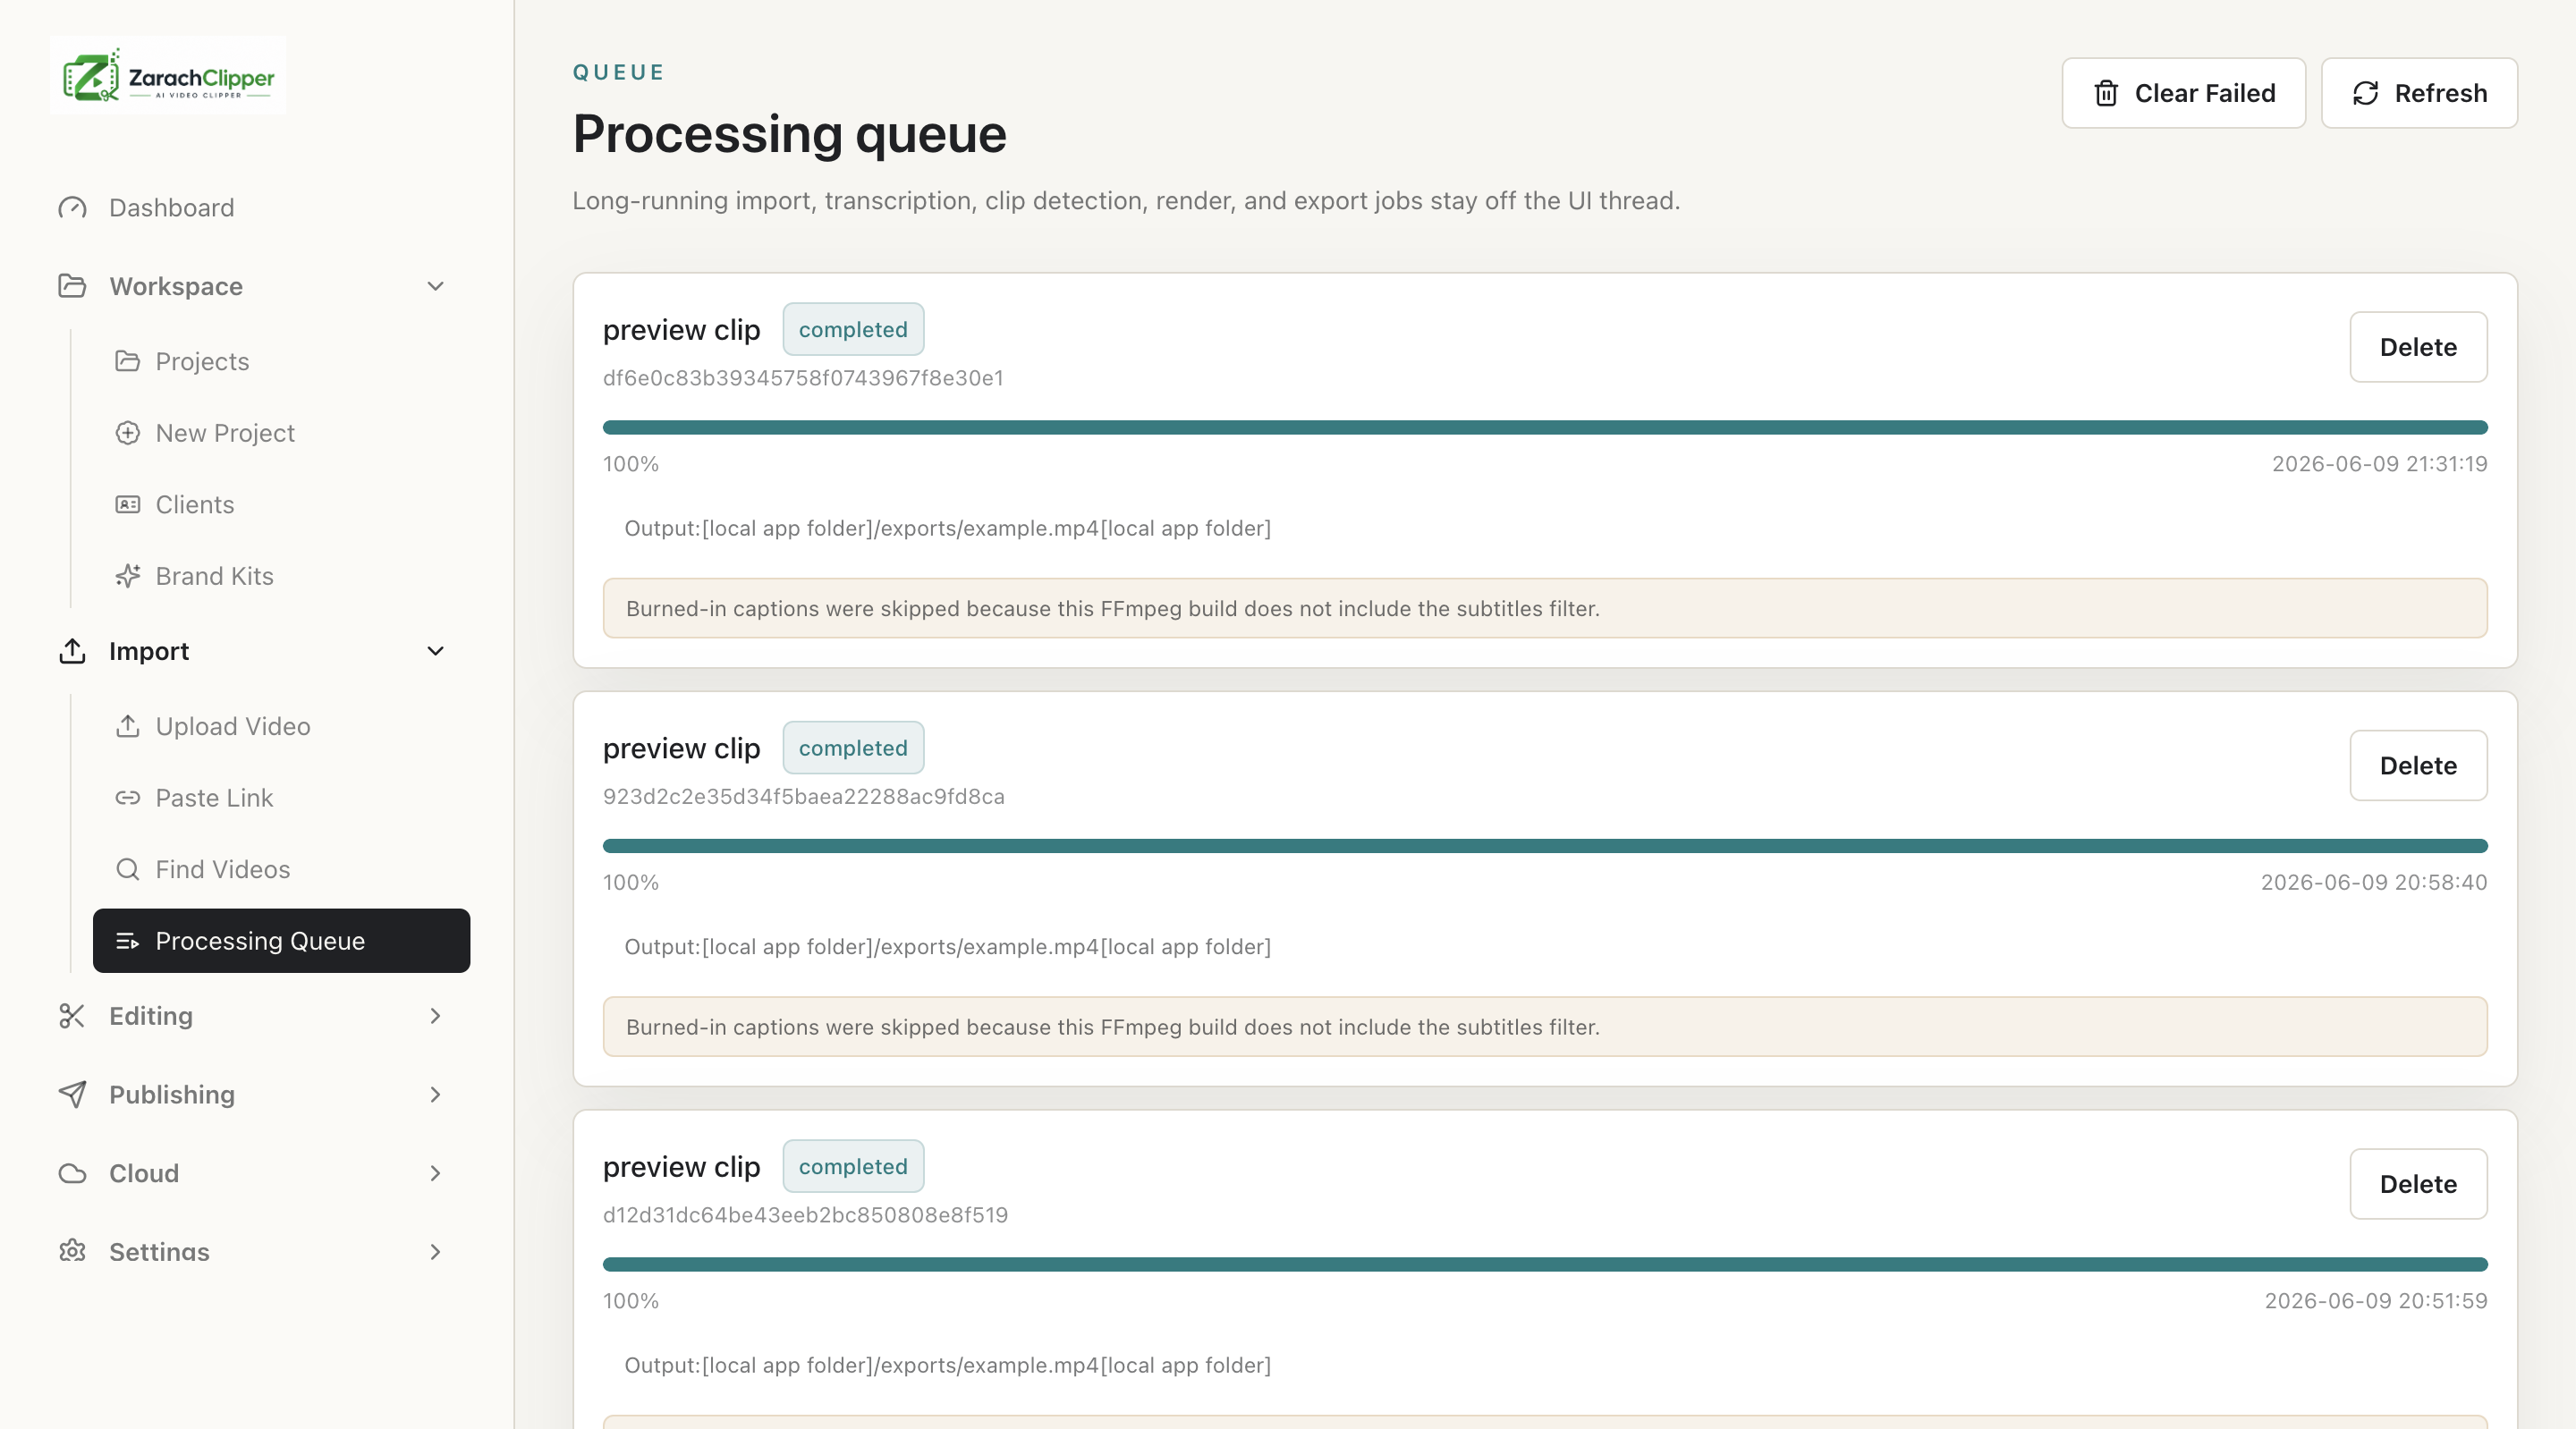Click the New Project plus-circle icon
Screen dimensions: 2576x1429
pos(127,433)
